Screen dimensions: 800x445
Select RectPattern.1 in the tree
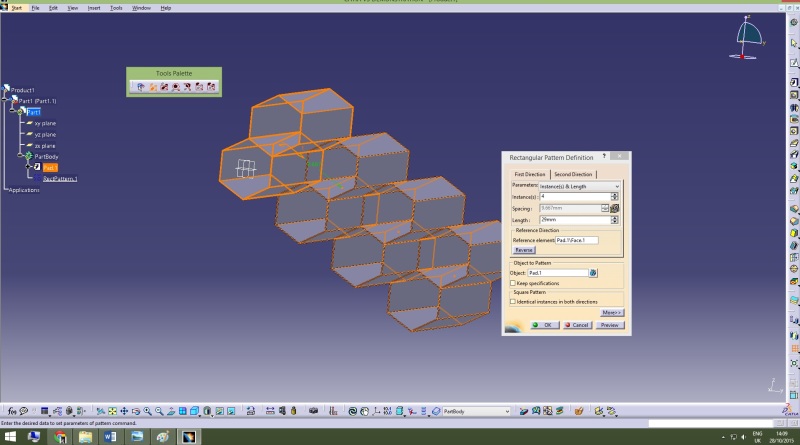(x=60, y=179)
